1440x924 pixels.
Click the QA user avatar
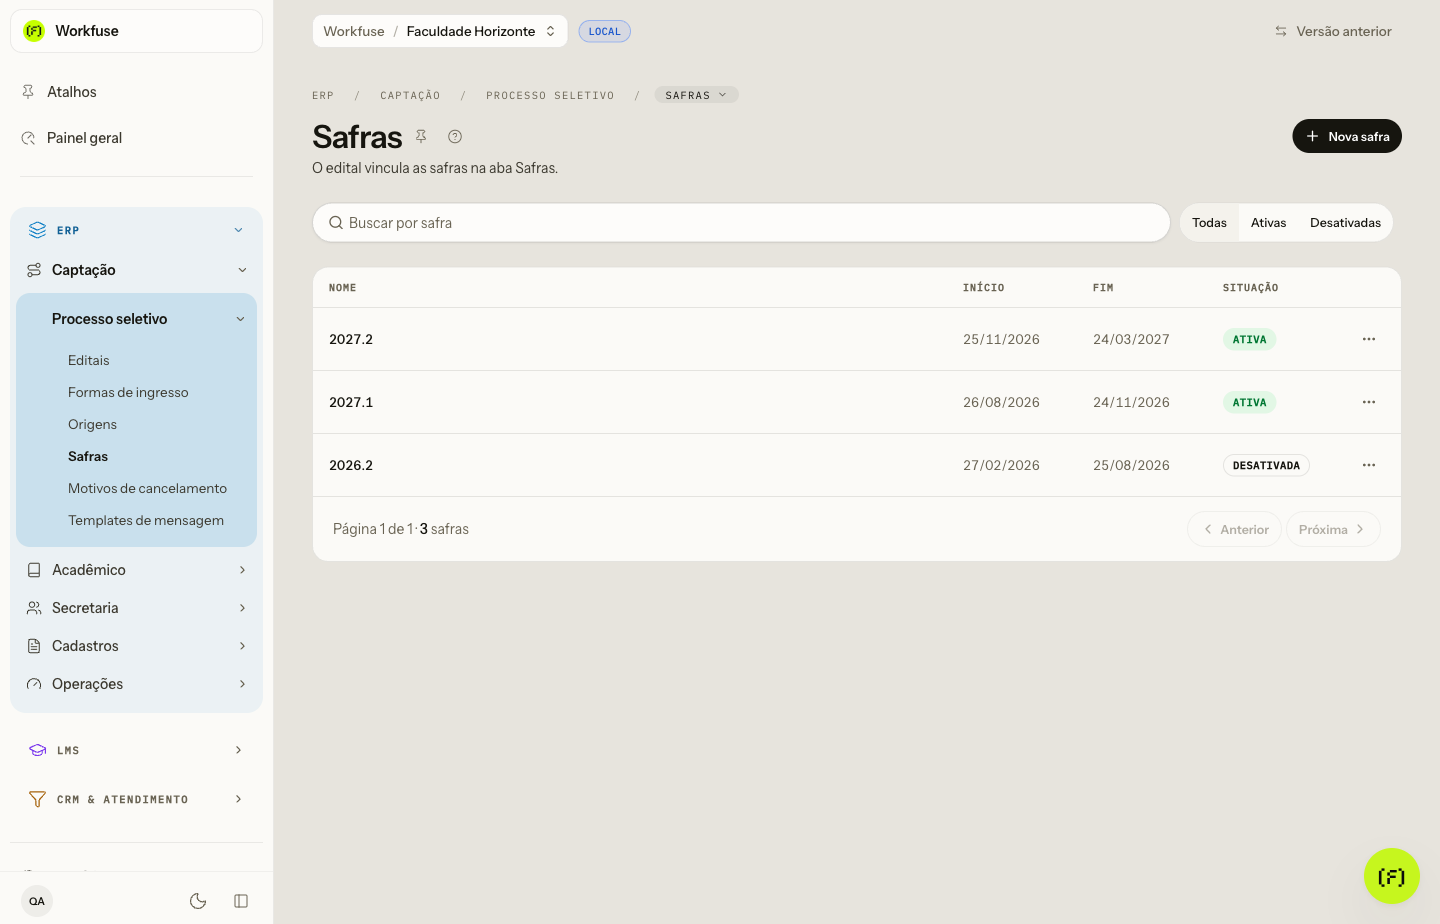(x=37, y=901)
